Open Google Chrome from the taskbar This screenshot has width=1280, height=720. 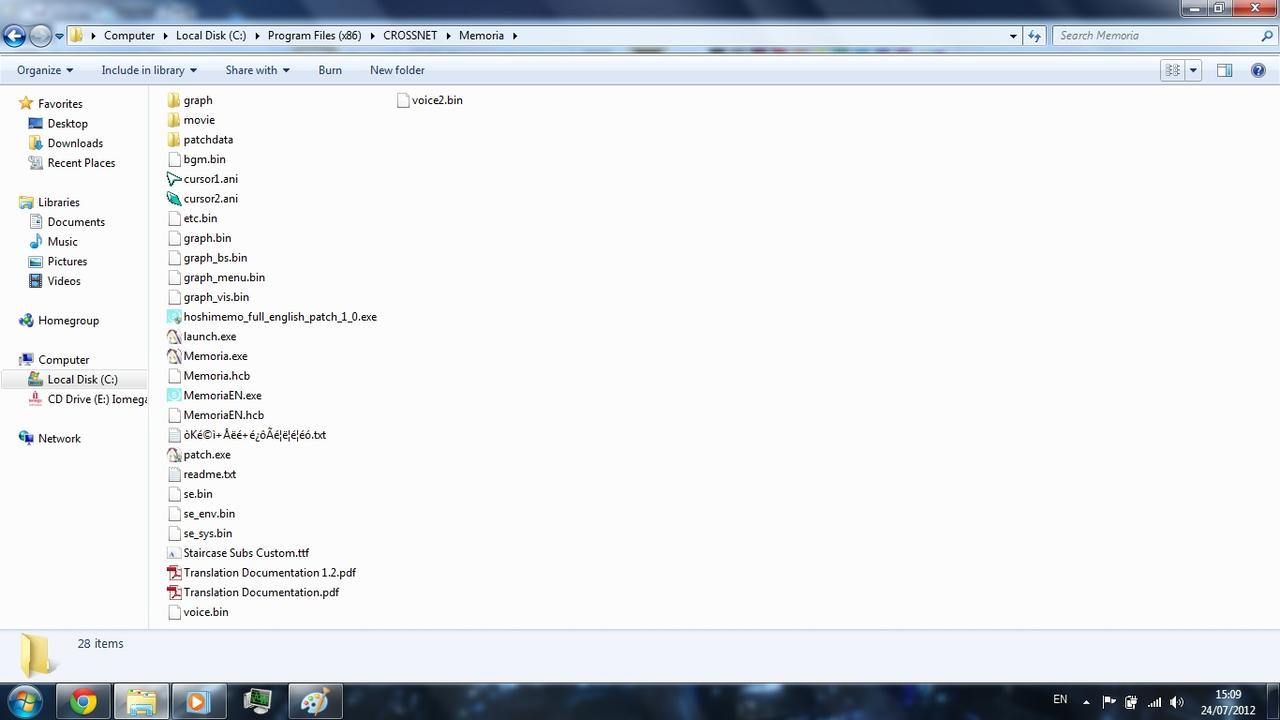[x=83, y=702]
